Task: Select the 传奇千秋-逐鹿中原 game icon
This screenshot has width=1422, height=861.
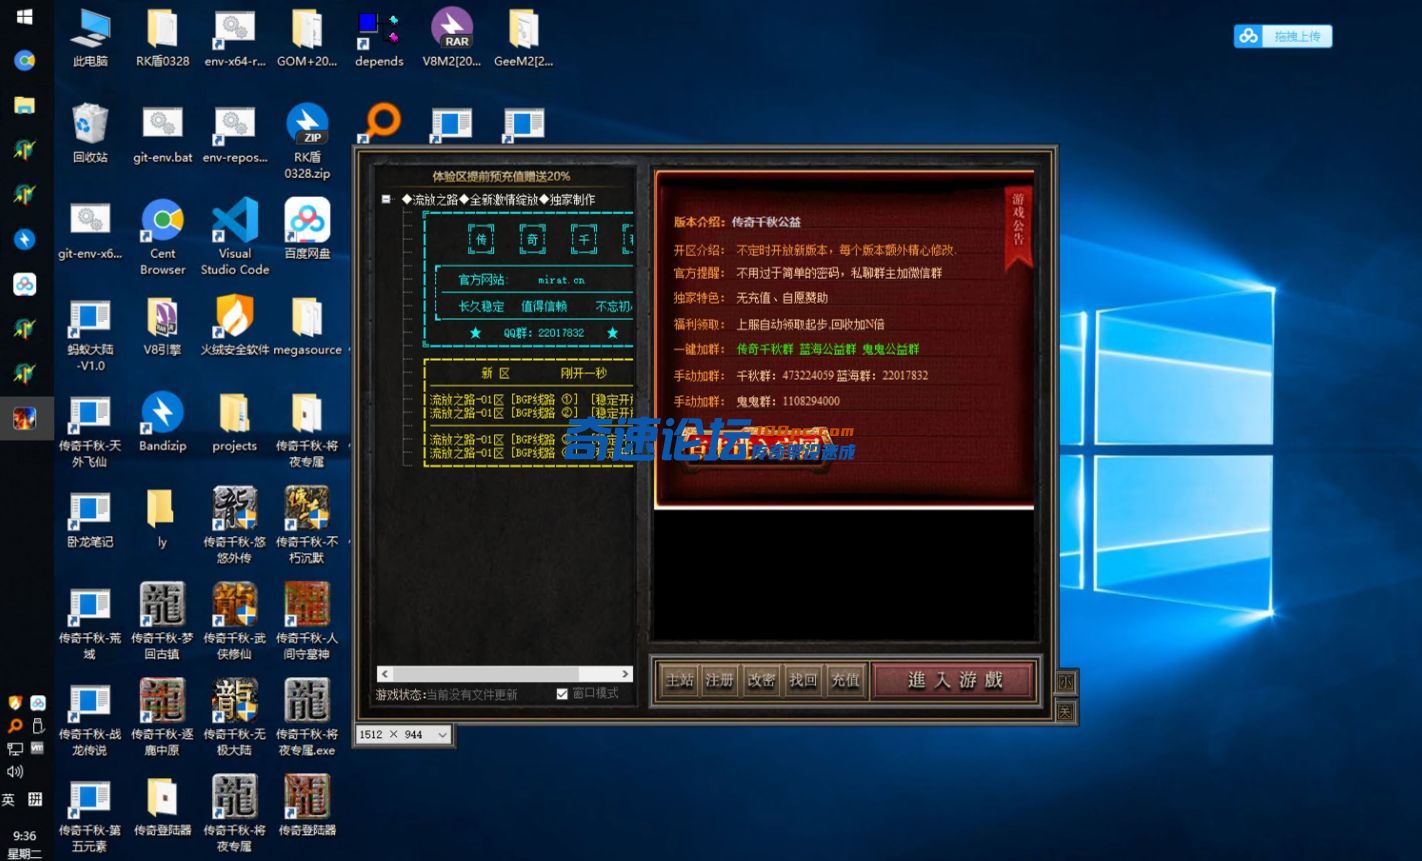Action: [x=162, y=717]
